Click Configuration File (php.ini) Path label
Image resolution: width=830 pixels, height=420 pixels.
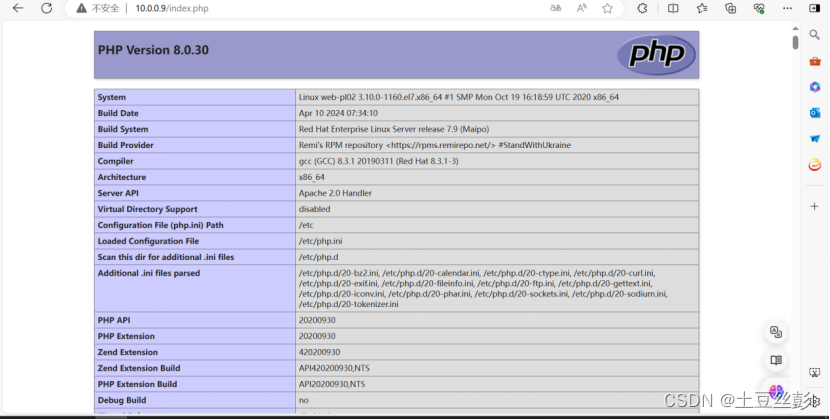(x=160, y=225)
